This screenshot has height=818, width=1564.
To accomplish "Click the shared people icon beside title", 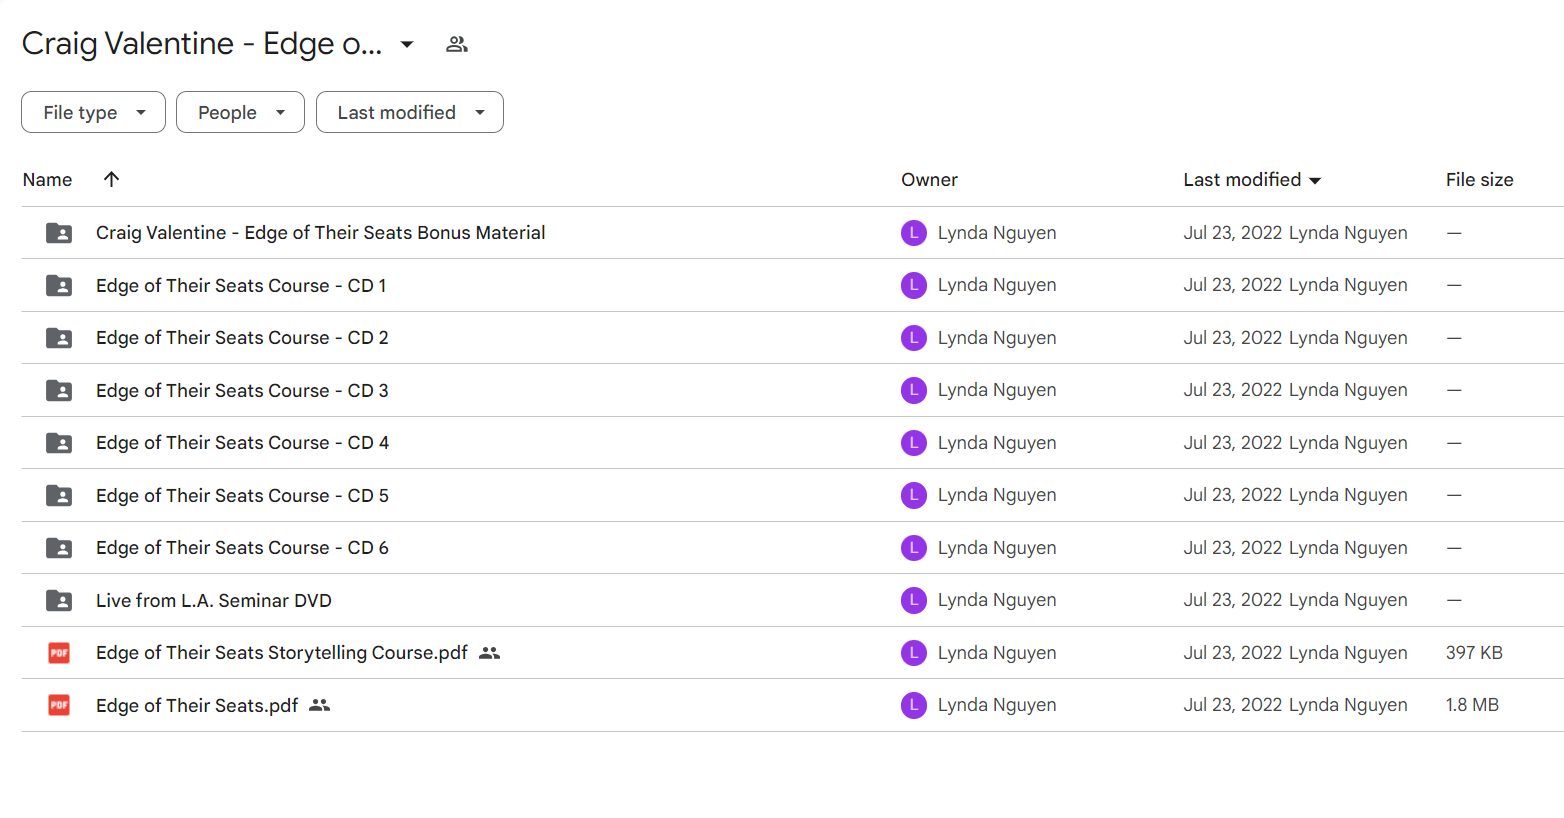I will tap(457, 44).
